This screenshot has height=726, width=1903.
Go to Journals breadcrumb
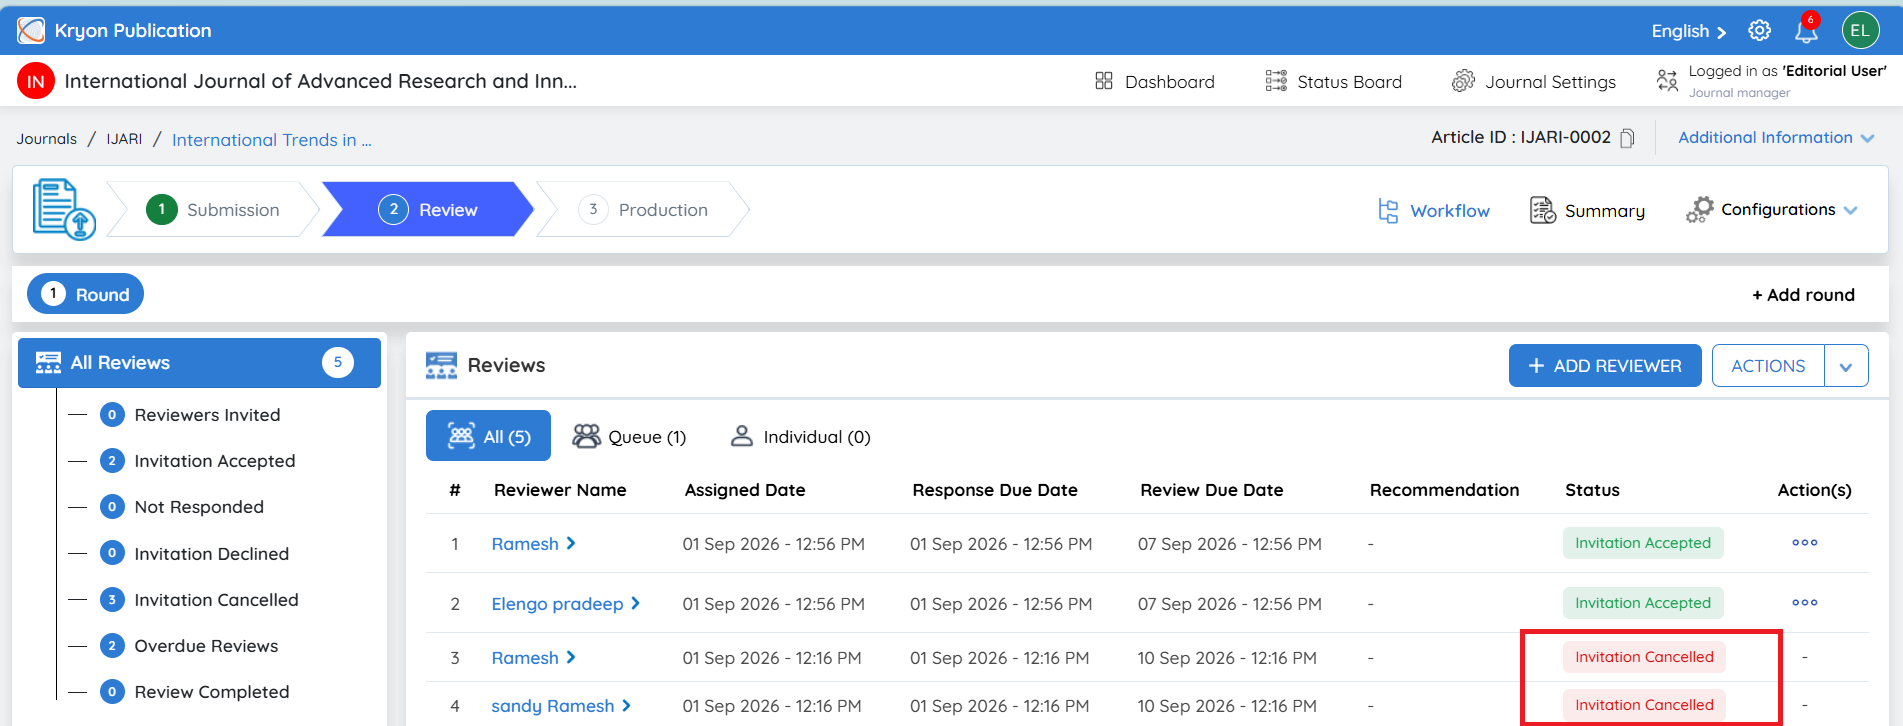(x=46, y=139)
